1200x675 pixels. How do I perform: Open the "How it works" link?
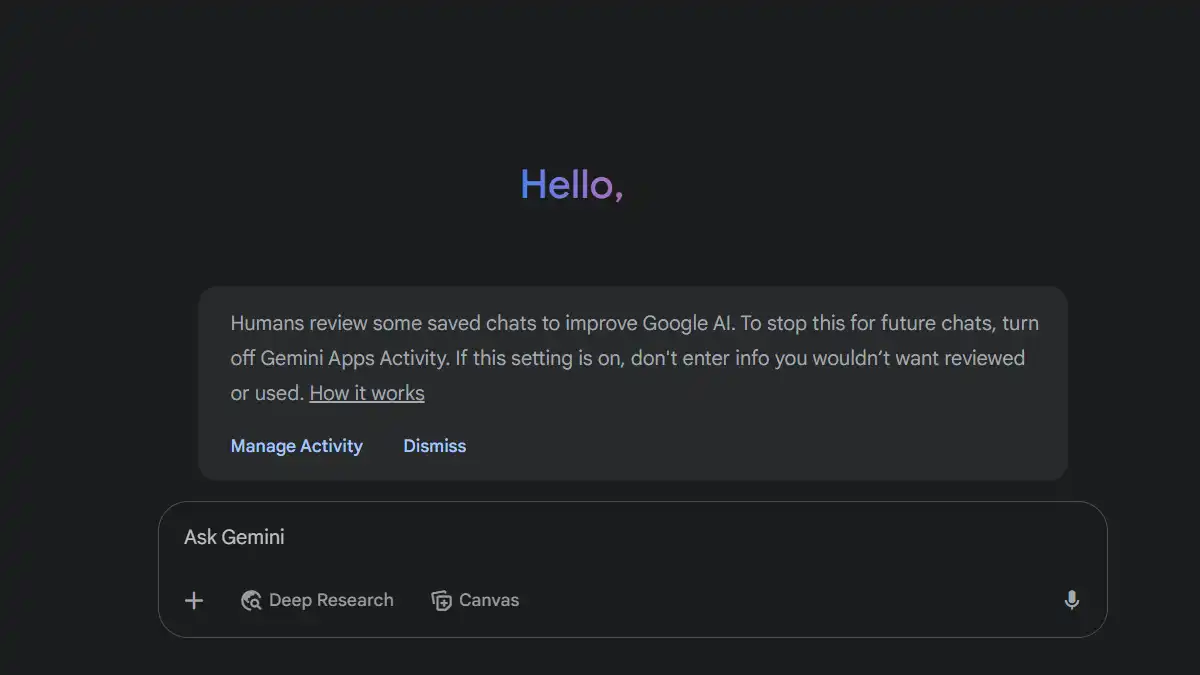(x=367, y=393)
